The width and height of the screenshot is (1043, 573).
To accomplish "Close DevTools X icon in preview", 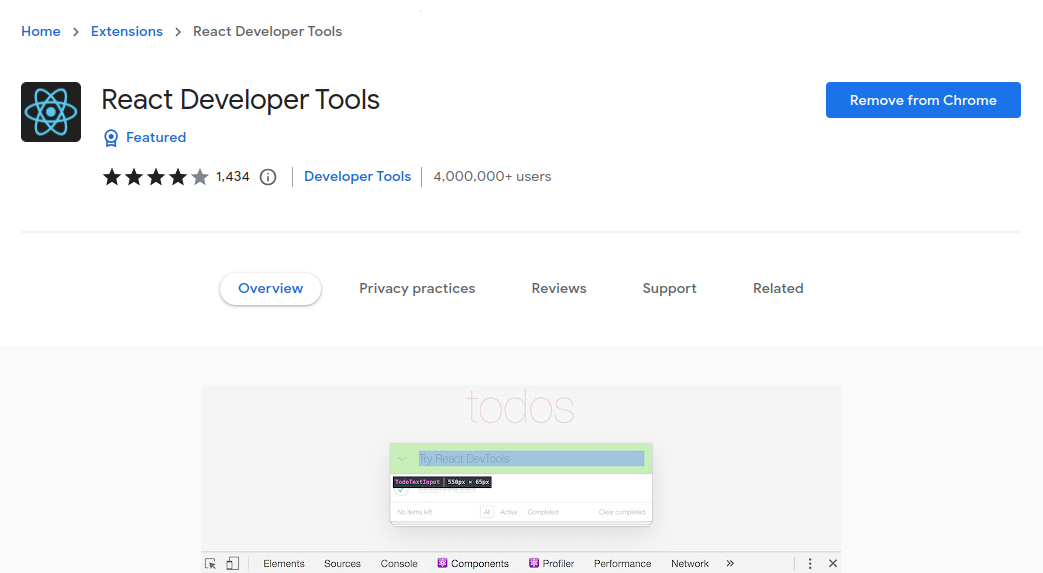I will click(x=833, y=564).
